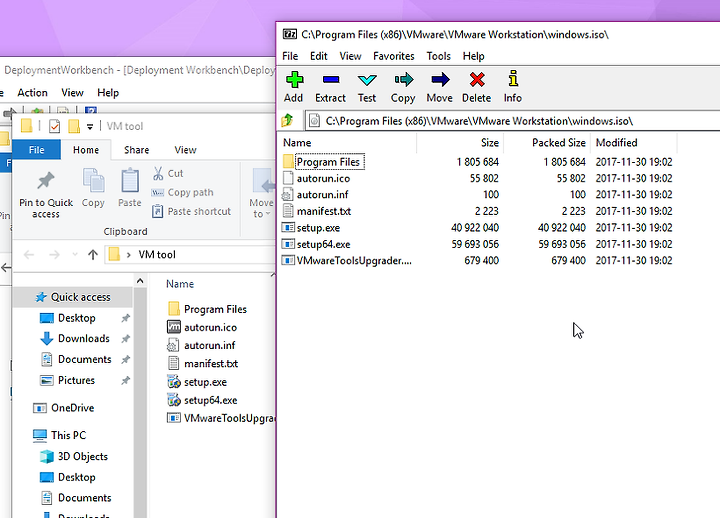Click Copy path in Explorer ribbon

click(x=183, y=192)
